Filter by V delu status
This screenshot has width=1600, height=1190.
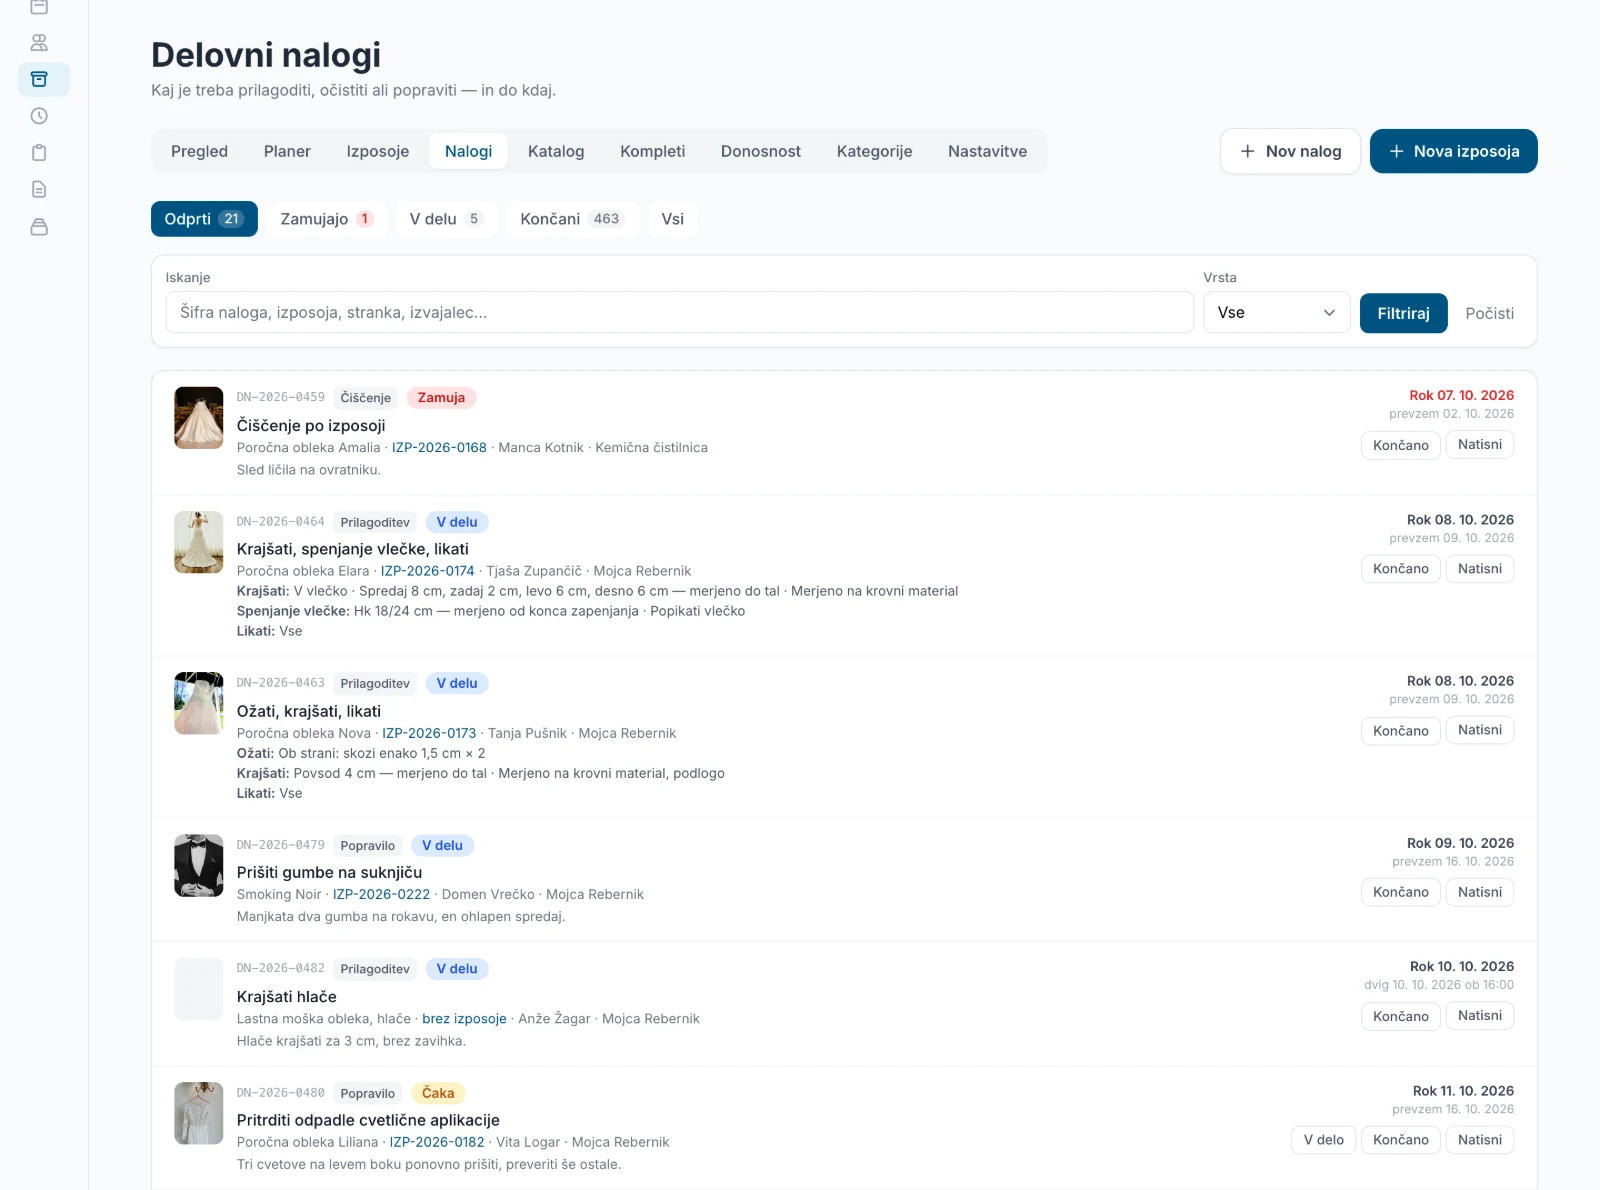click(446, 219)
